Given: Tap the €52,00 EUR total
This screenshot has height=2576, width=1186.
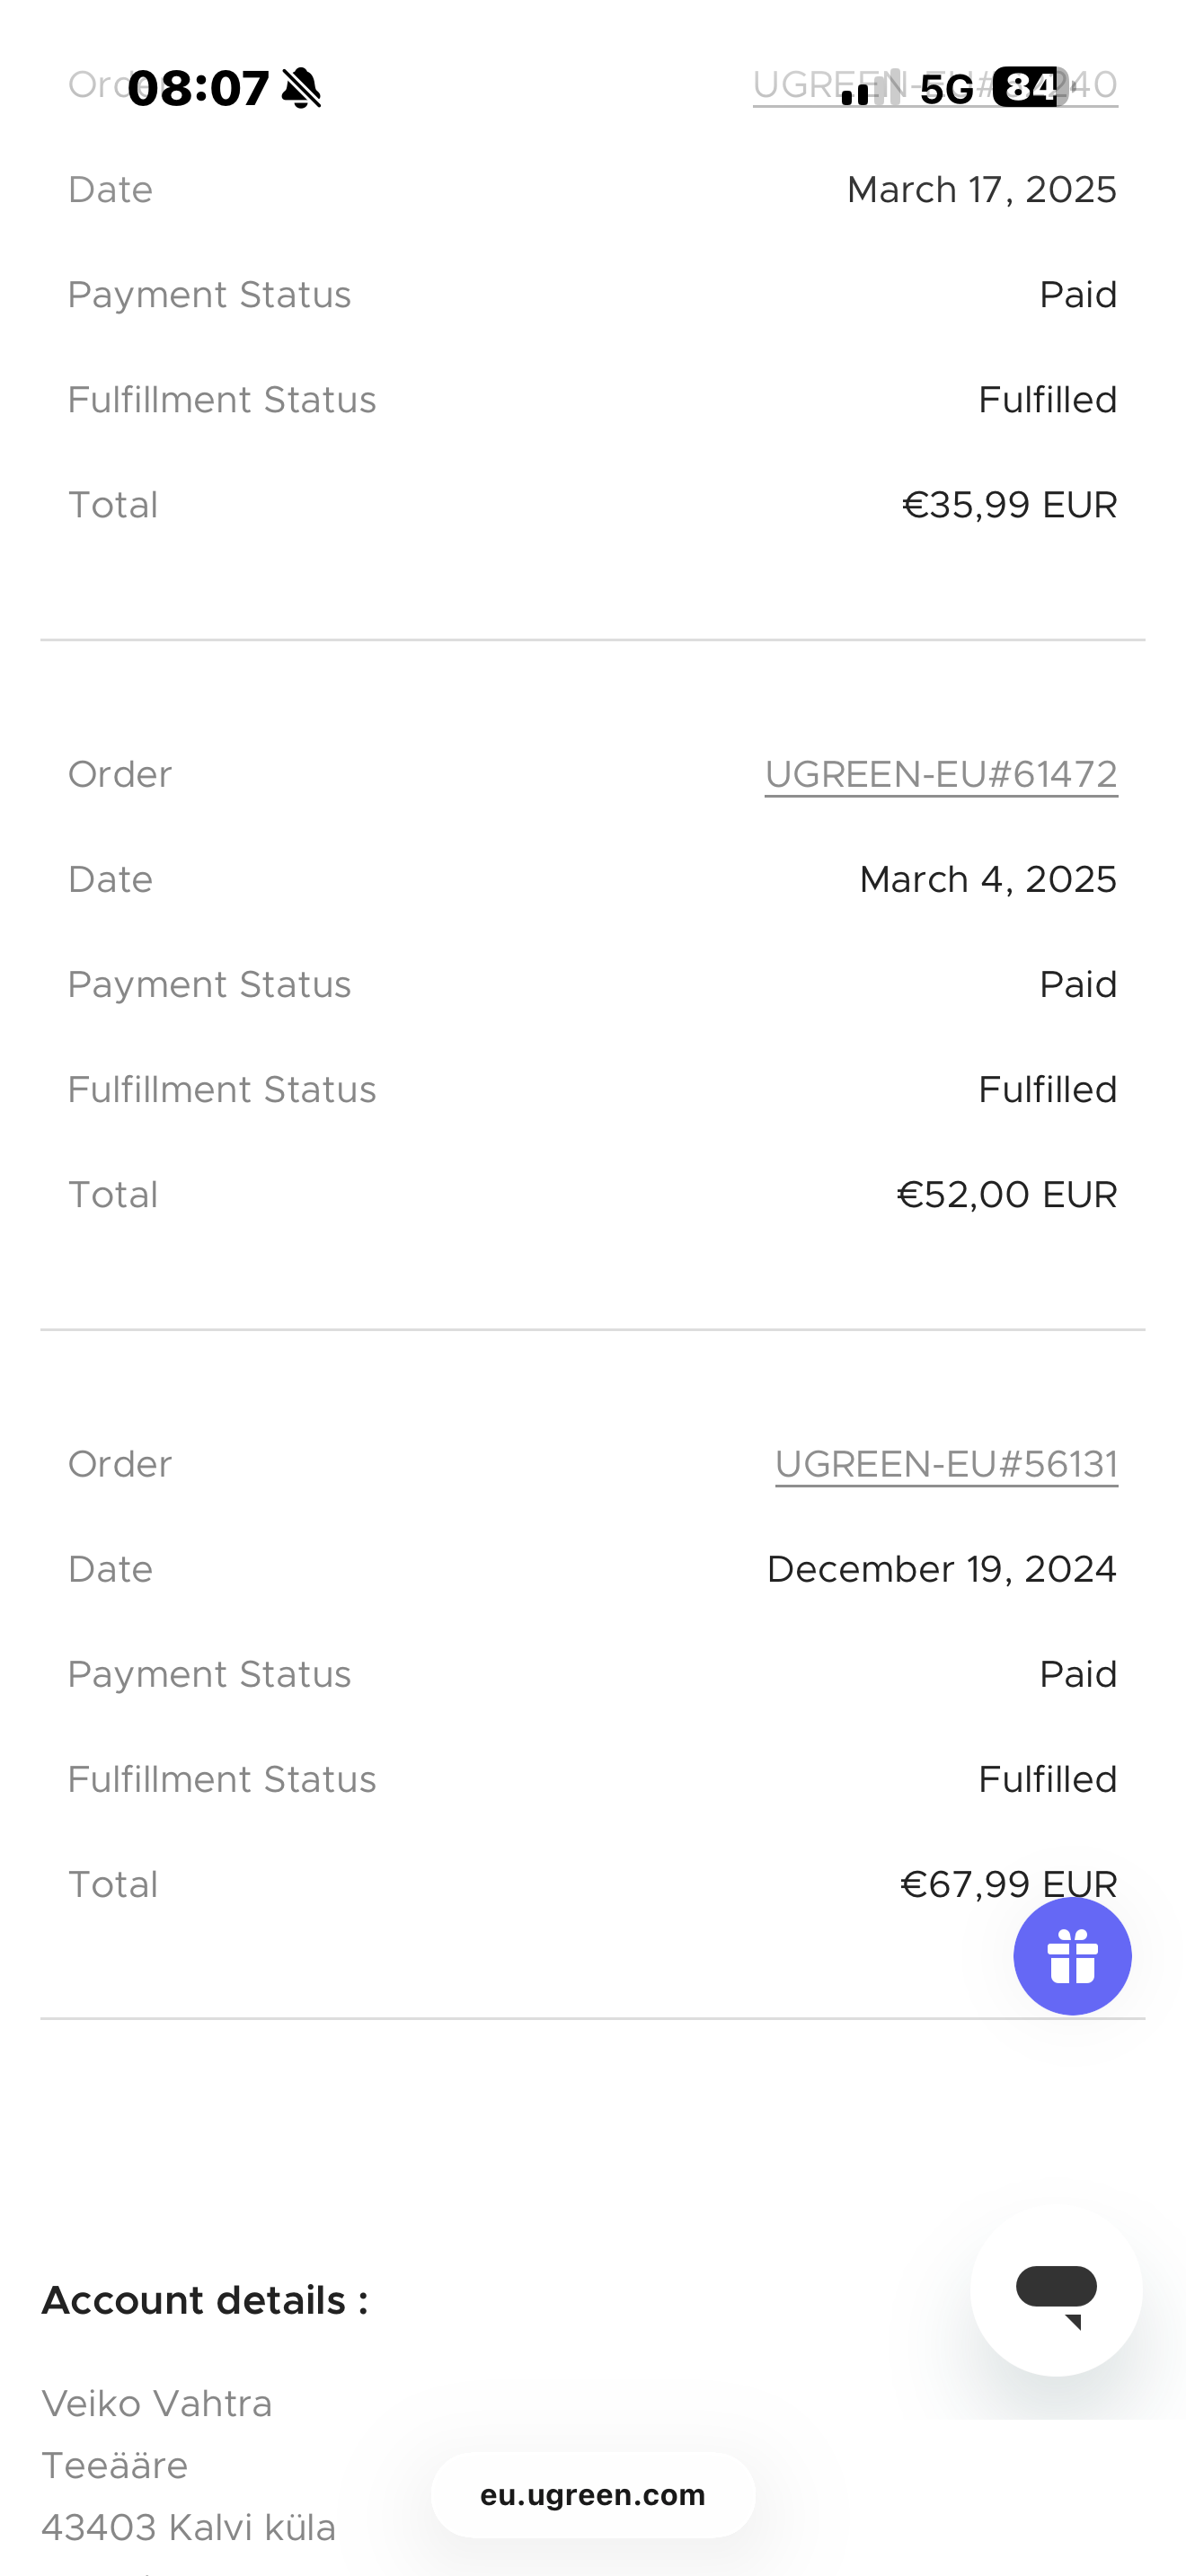Looking at the screenshot, I should (1006, 1195).
